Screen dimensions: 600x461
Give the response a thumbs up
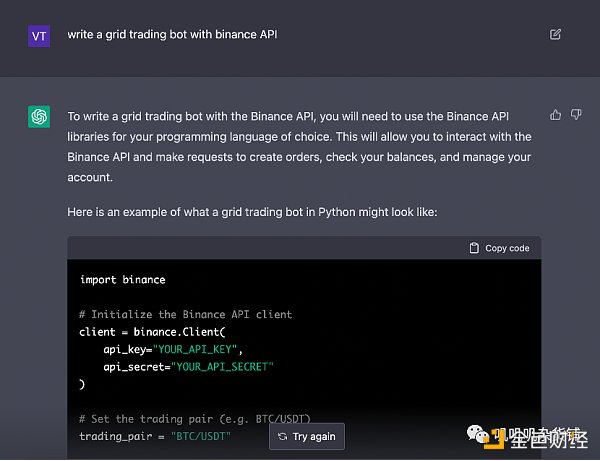[556, 115]
